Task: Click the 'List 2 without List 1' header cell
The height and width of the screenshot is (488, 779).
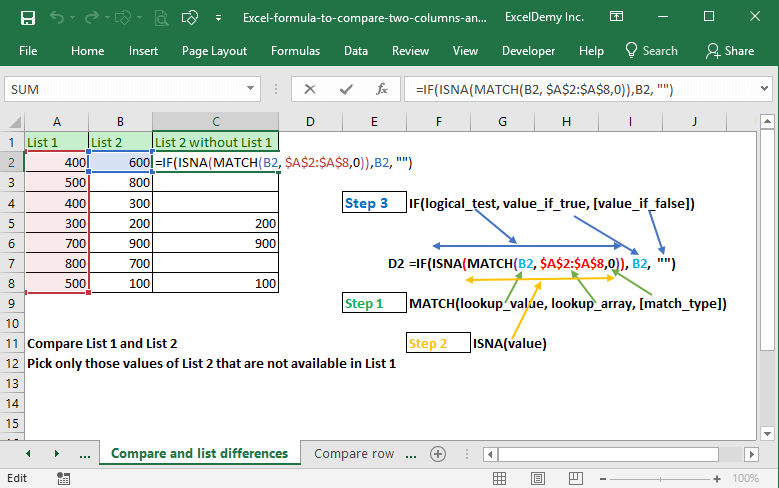Action: [x=216, y=142]
